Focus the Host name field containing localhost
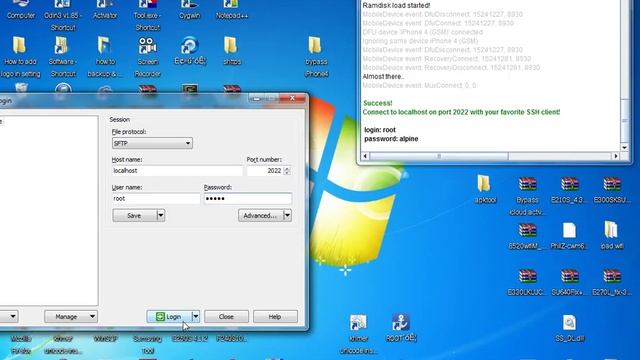 (177, 171)
